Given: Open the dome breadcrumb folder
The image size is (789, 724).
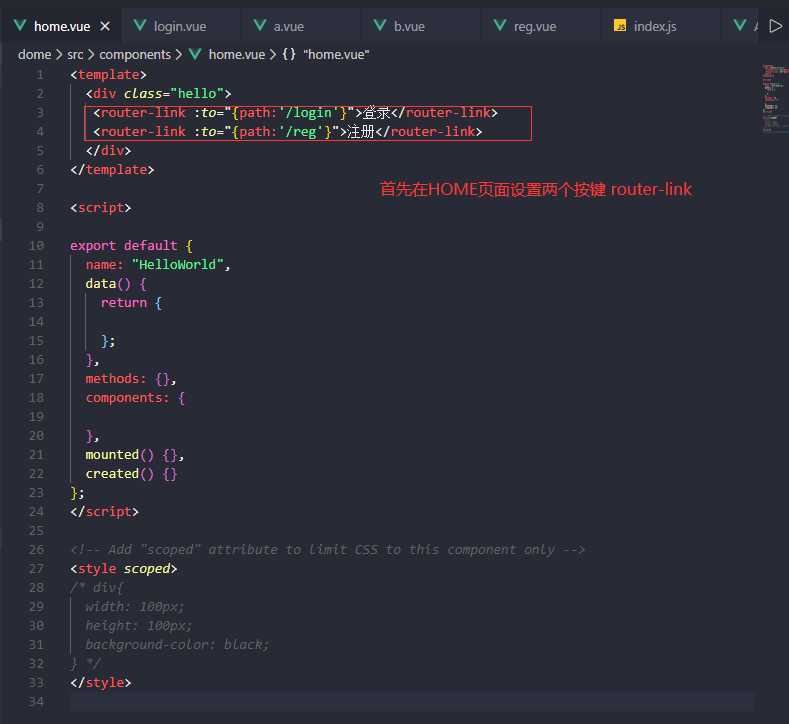Looking at the screenshot, I should tap(34, 54).
